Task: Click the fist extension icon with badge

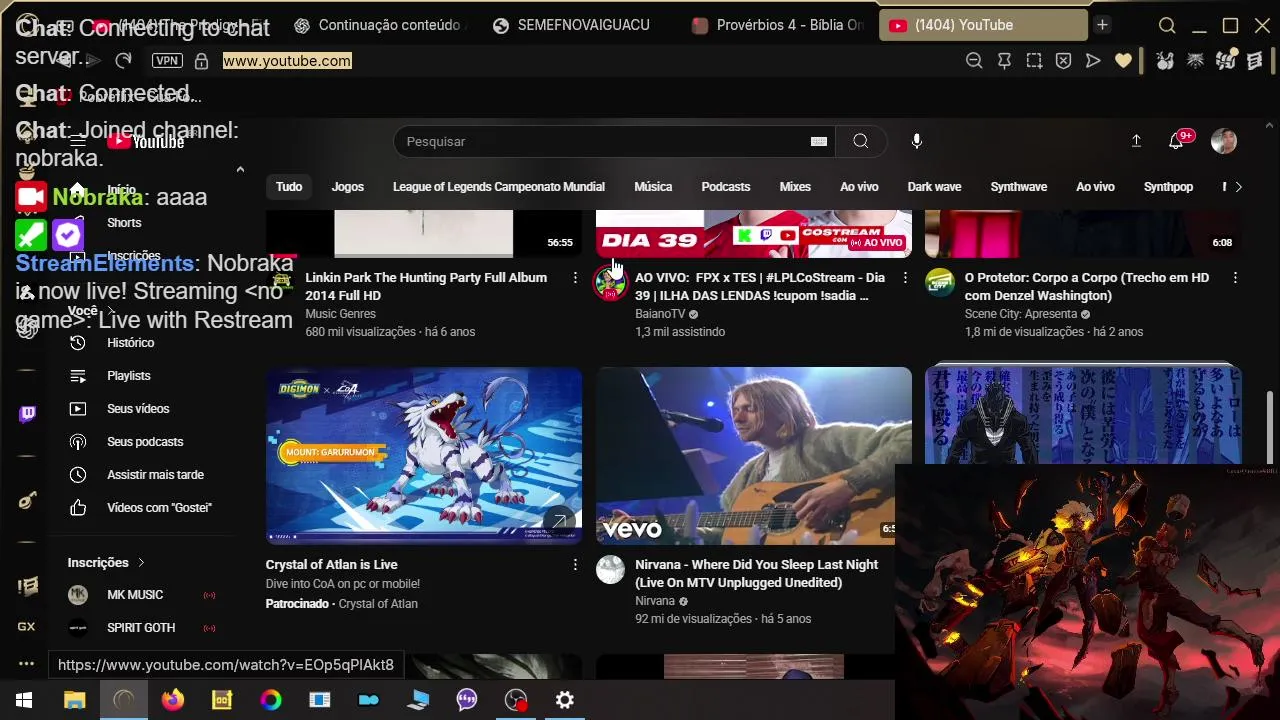Action: [x=1225, y=61]
